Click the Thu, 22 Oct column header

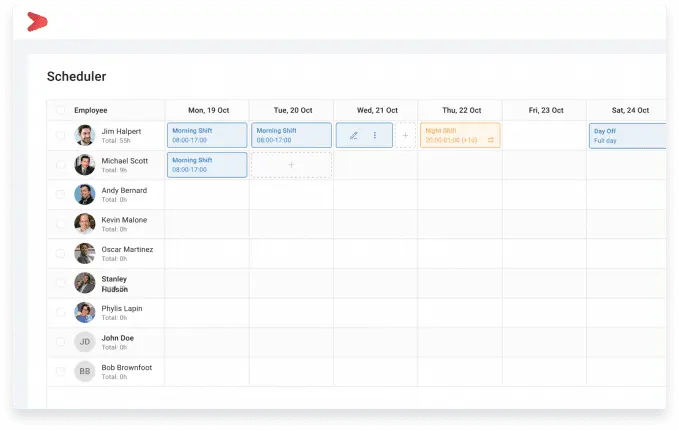pos(460,110)
